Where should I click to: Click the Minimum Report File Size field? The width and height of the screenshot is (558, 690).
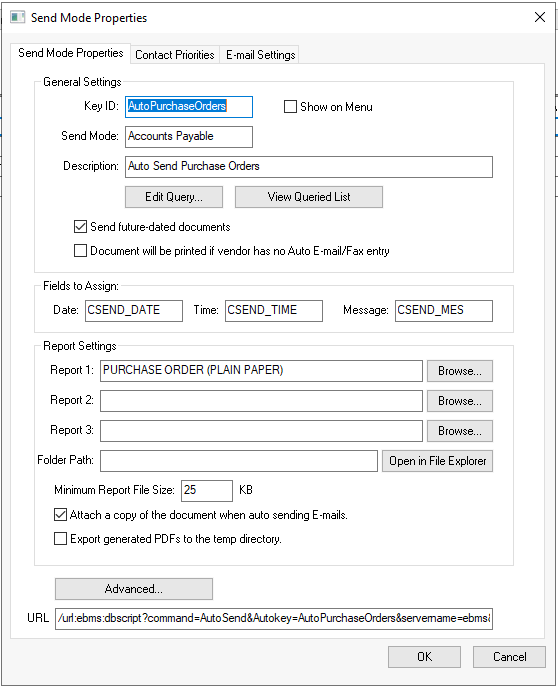click(x=207, y=491)
